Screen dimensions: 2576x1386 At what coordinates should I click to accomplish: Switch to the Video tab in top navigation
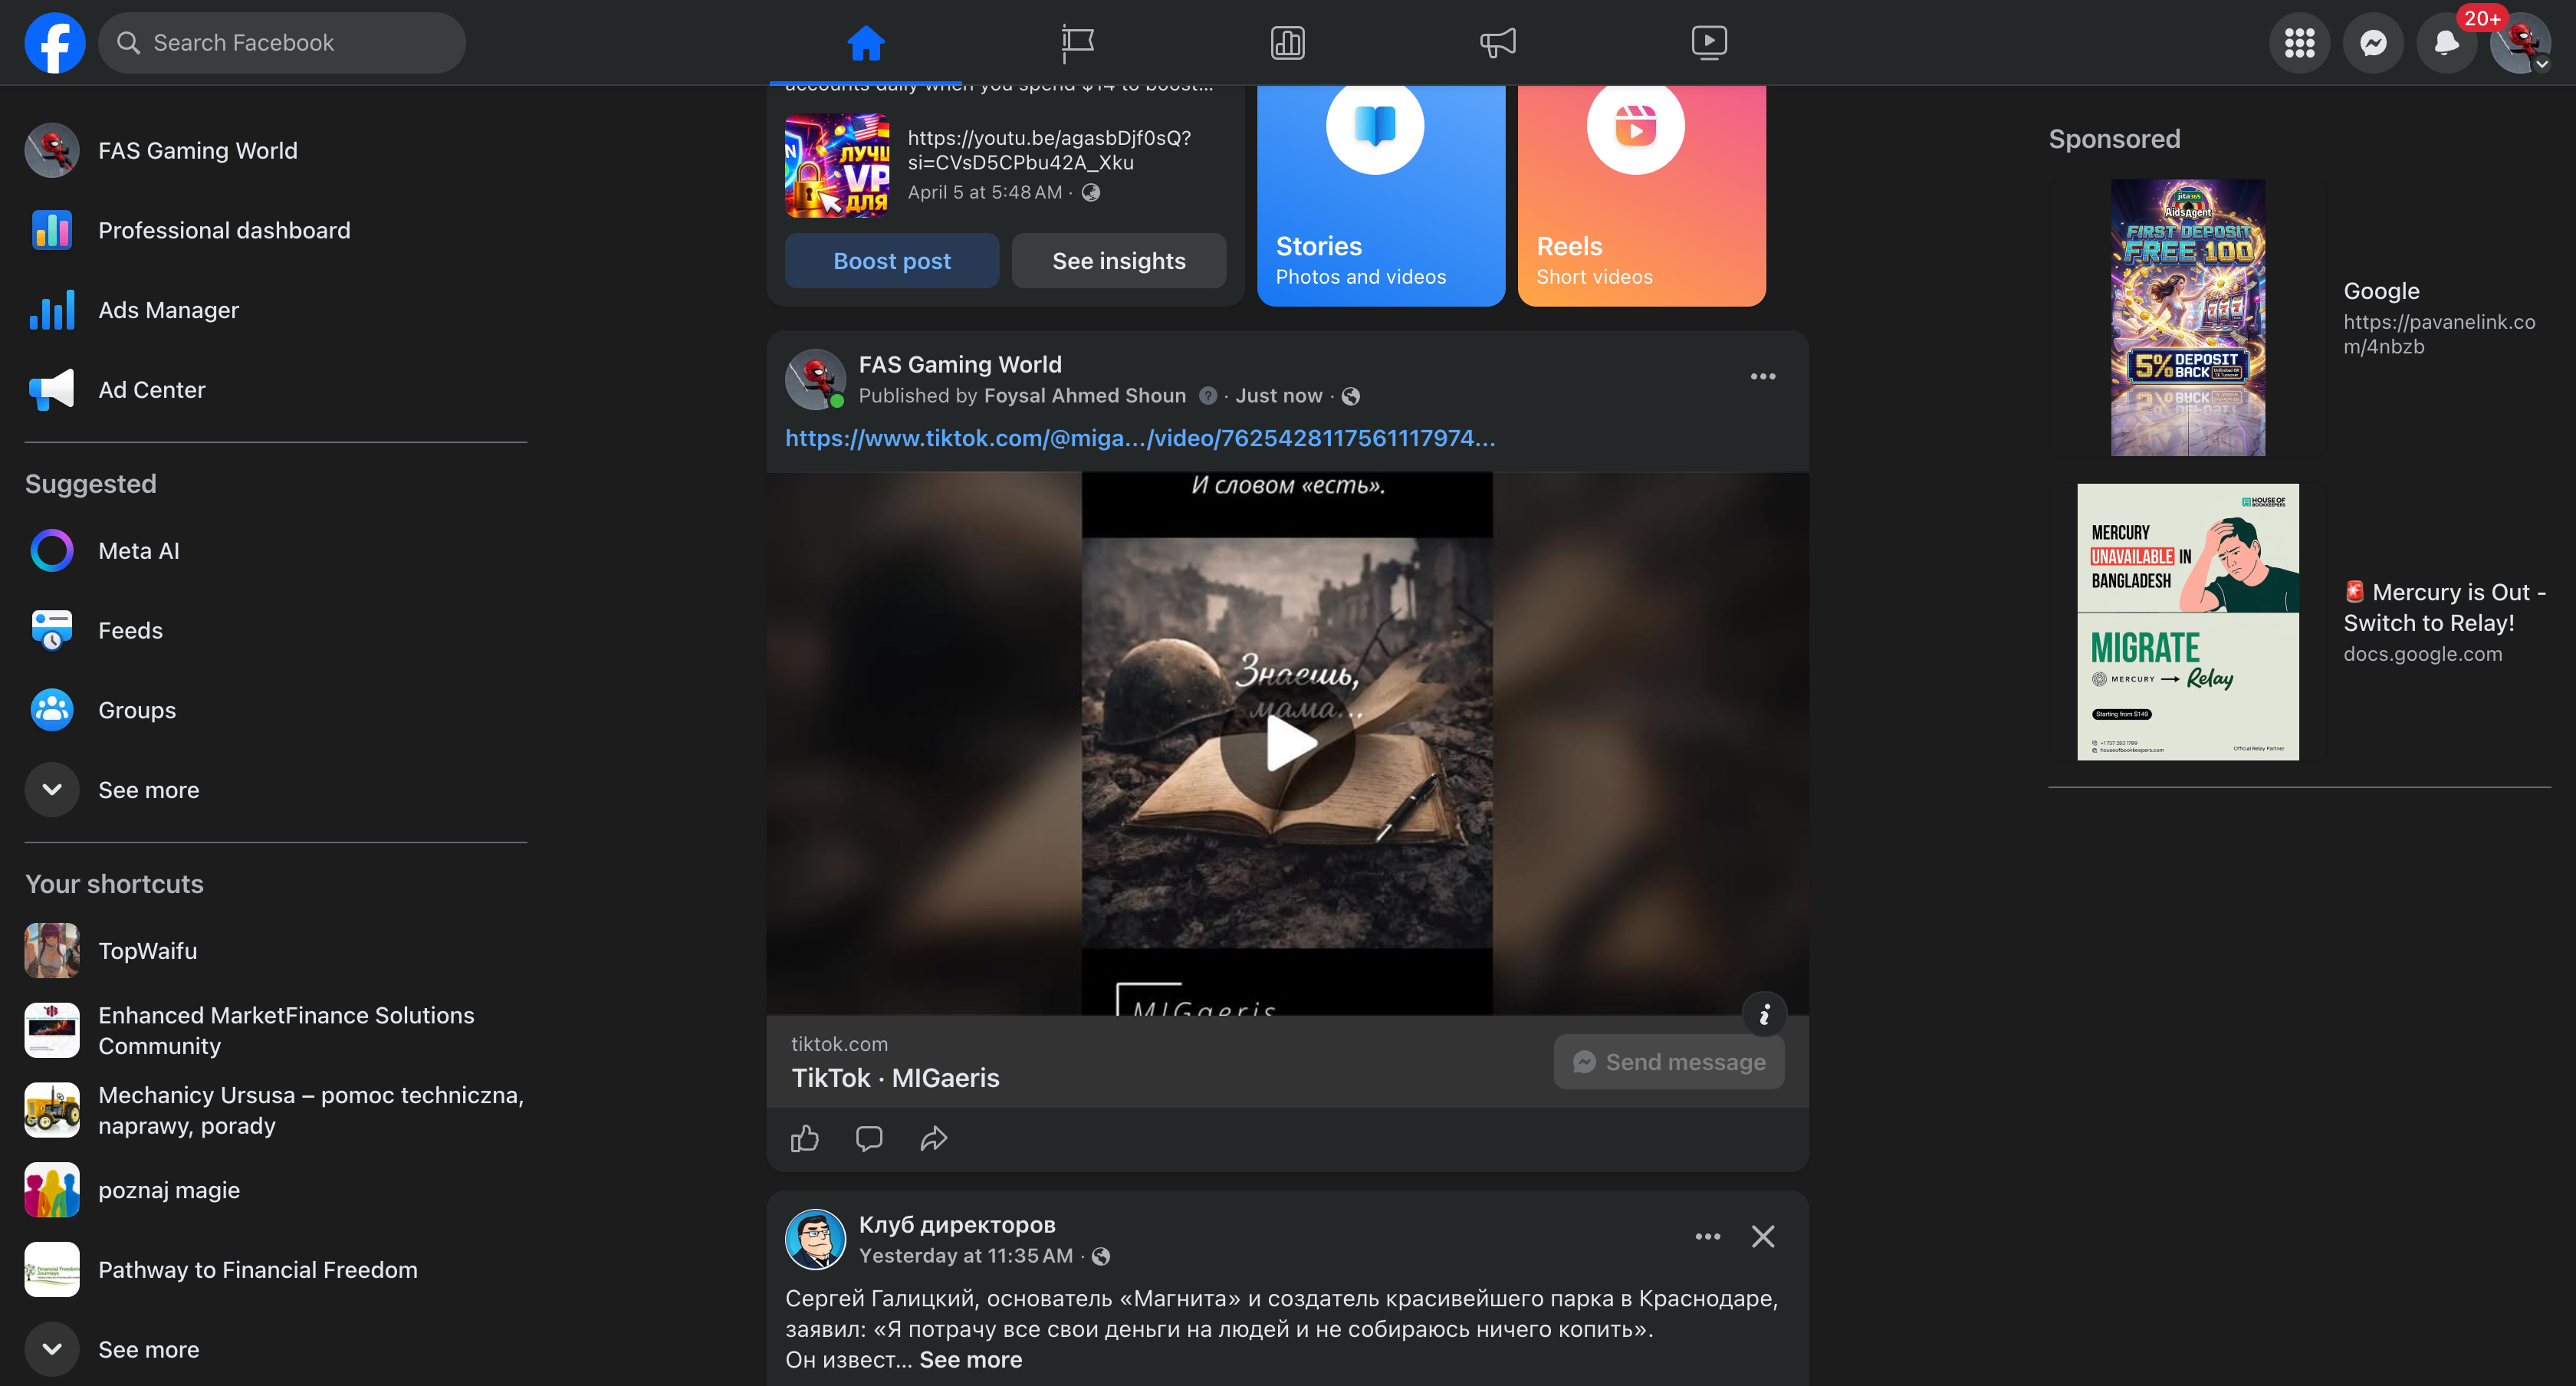[x=1708, y=43]
